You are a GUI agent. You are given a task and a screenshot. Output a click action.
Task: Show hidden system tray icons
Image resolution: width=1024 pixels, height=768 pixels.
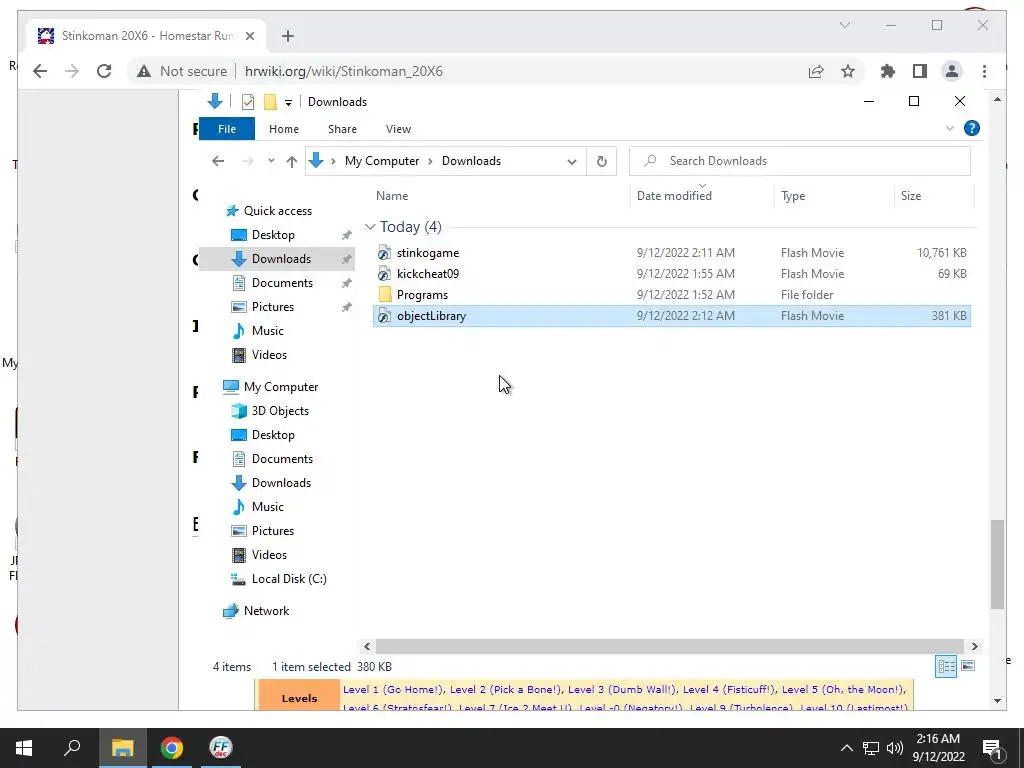[846, 748]
